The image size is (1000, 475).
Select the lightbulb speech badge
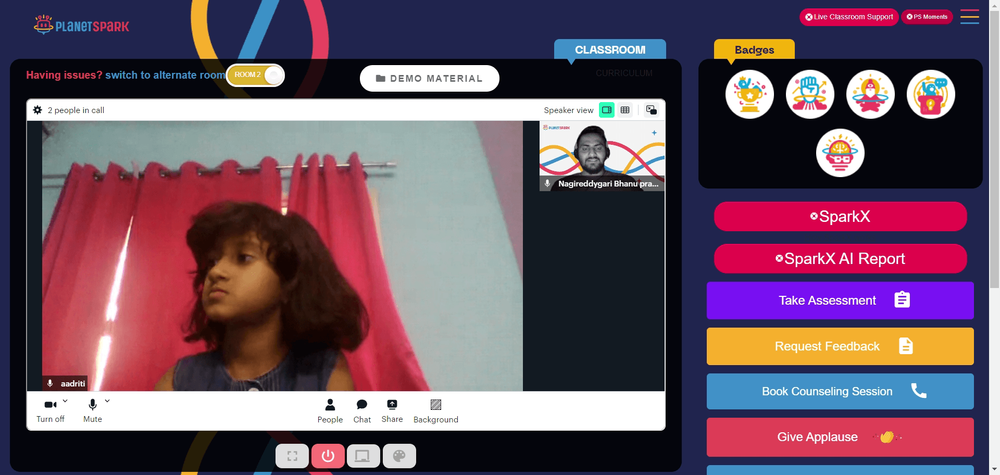(931, 94)
